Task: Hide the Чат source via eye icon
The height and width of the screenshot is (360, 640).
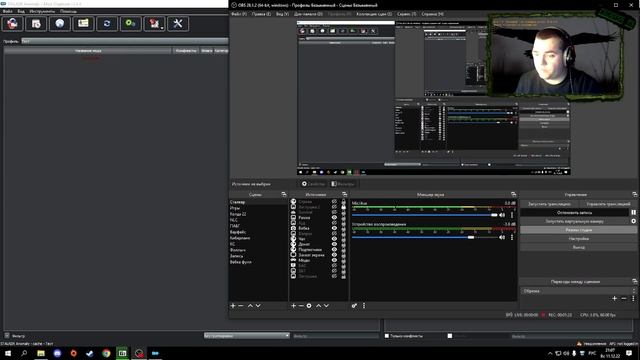Action: pyautogui.click(x=334, y=239)
